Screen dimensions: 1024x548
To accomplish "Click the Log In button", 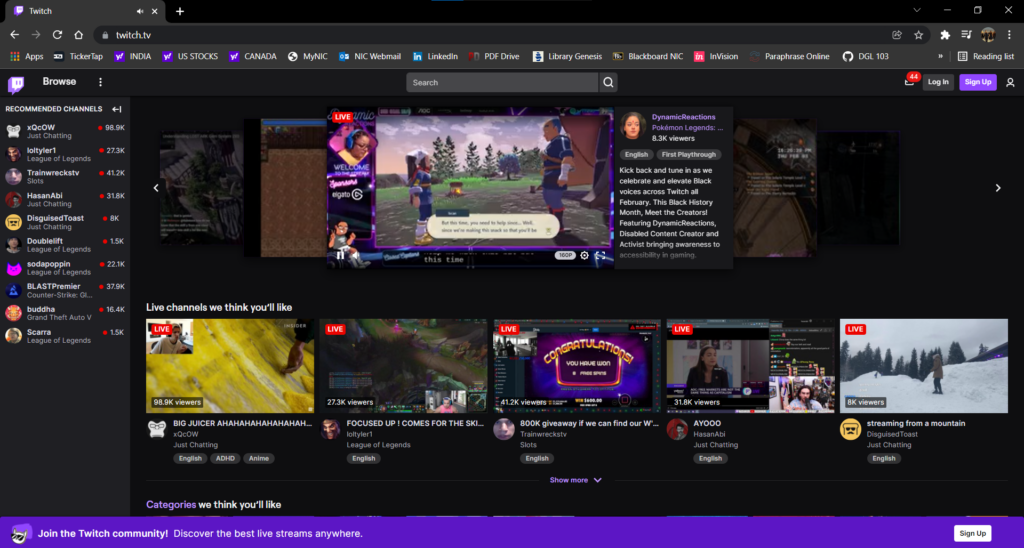I will [938, 82].
